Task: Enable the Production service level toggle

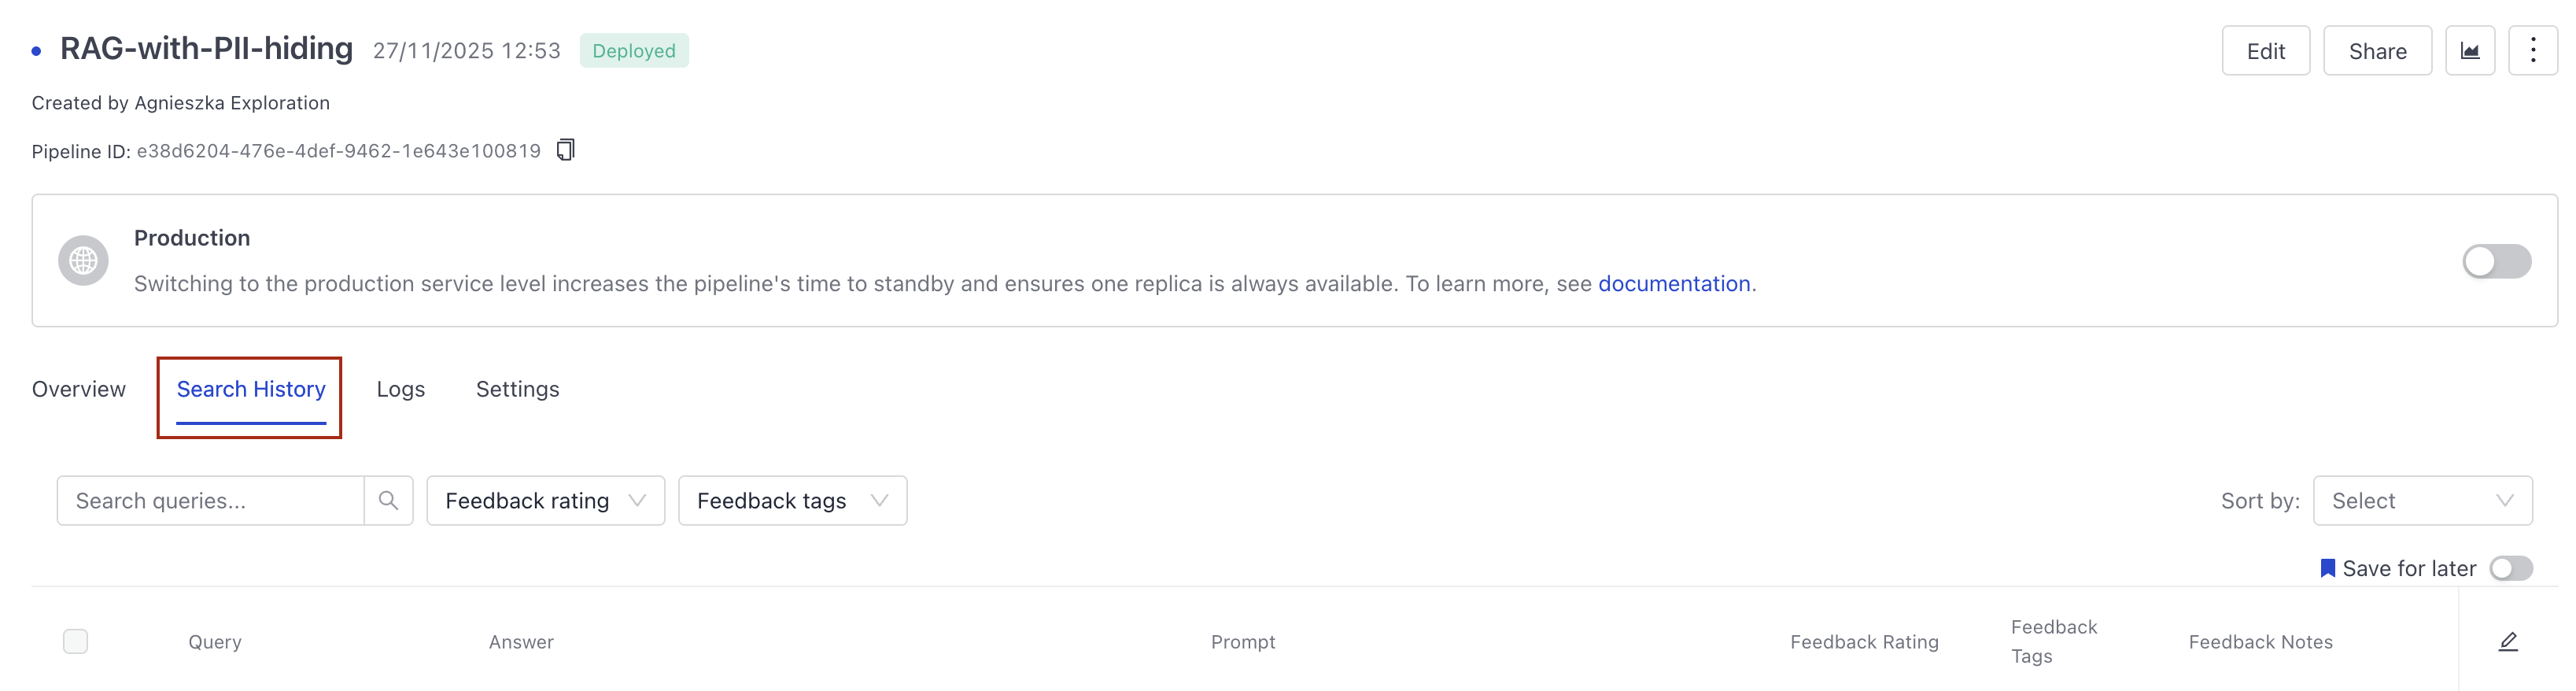Action: [x=2496, y=261]
